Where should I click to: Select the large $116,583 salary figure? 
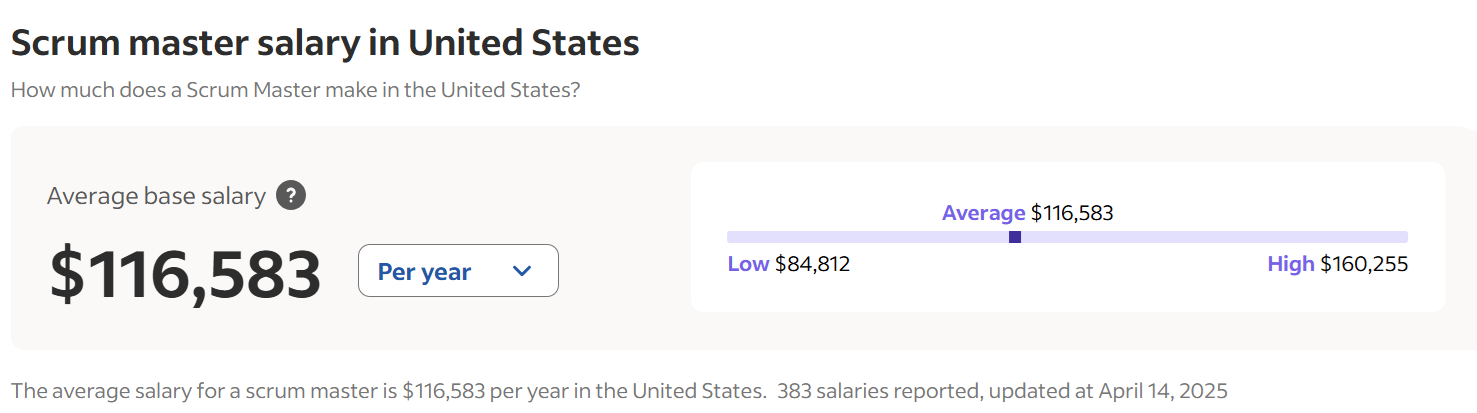tap(185, 274)
